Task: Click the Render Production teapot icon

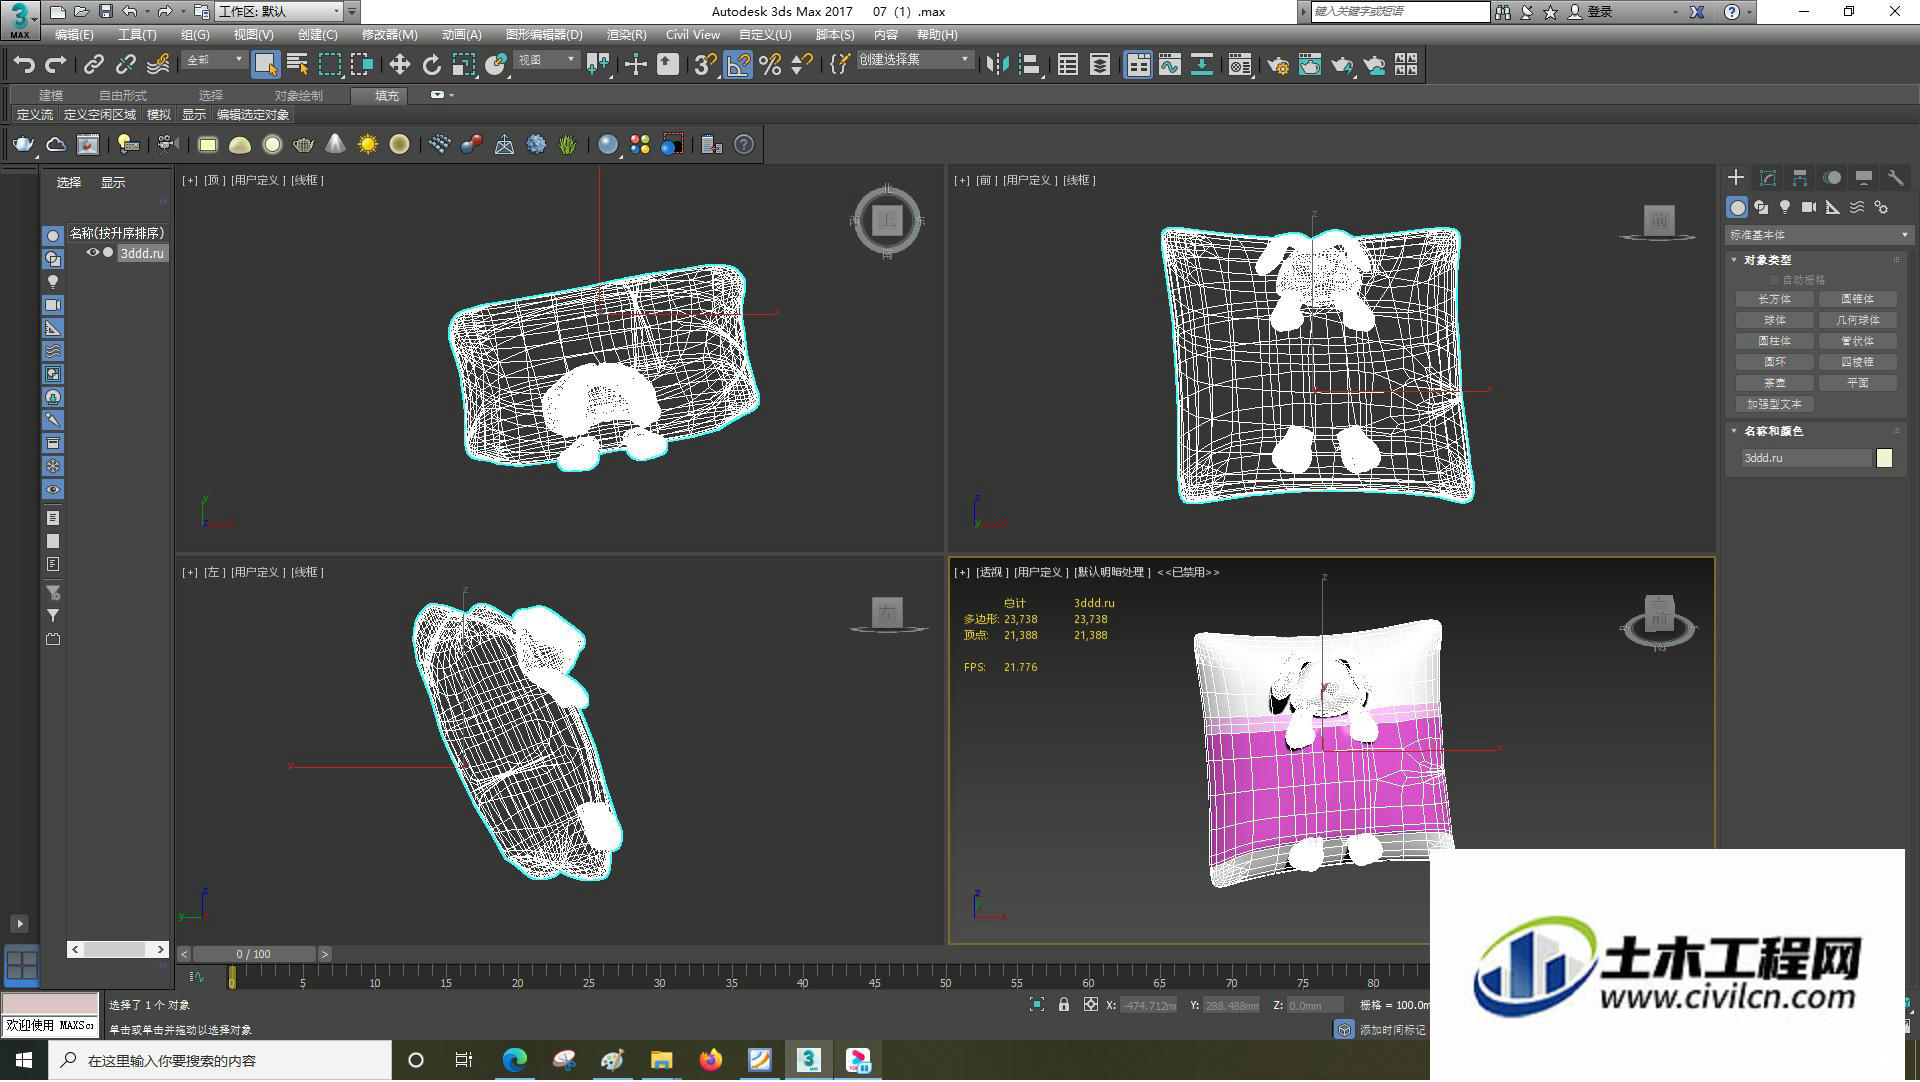Action: [x=1342, y=65]
